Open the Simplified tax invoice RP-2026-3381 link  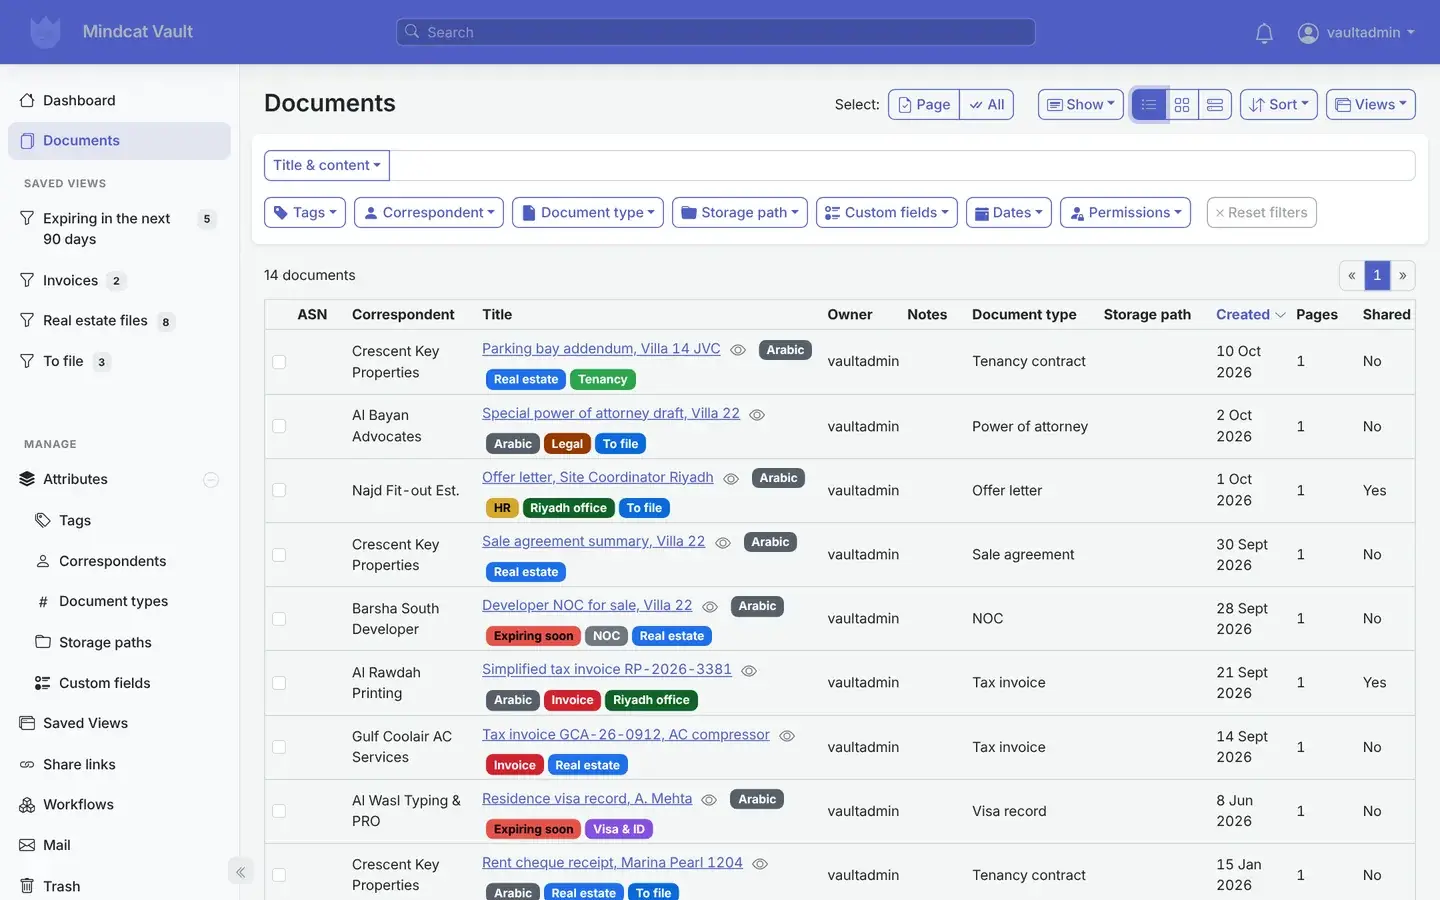pyautogui.click(x=607, y=669)
